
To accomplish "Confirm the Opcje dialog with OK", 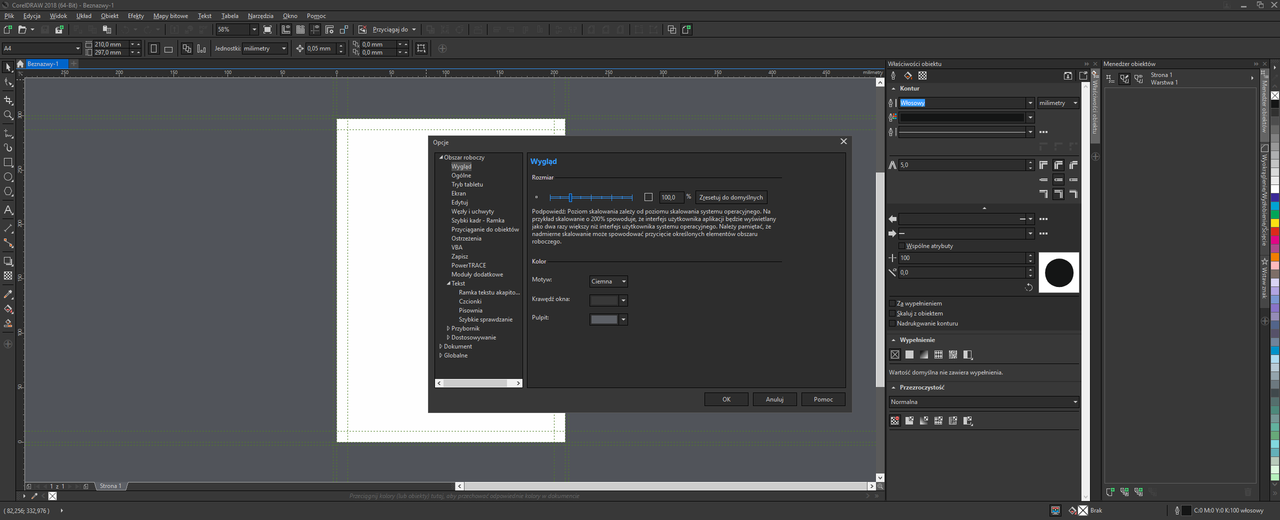I will click(x=726, y=399).
